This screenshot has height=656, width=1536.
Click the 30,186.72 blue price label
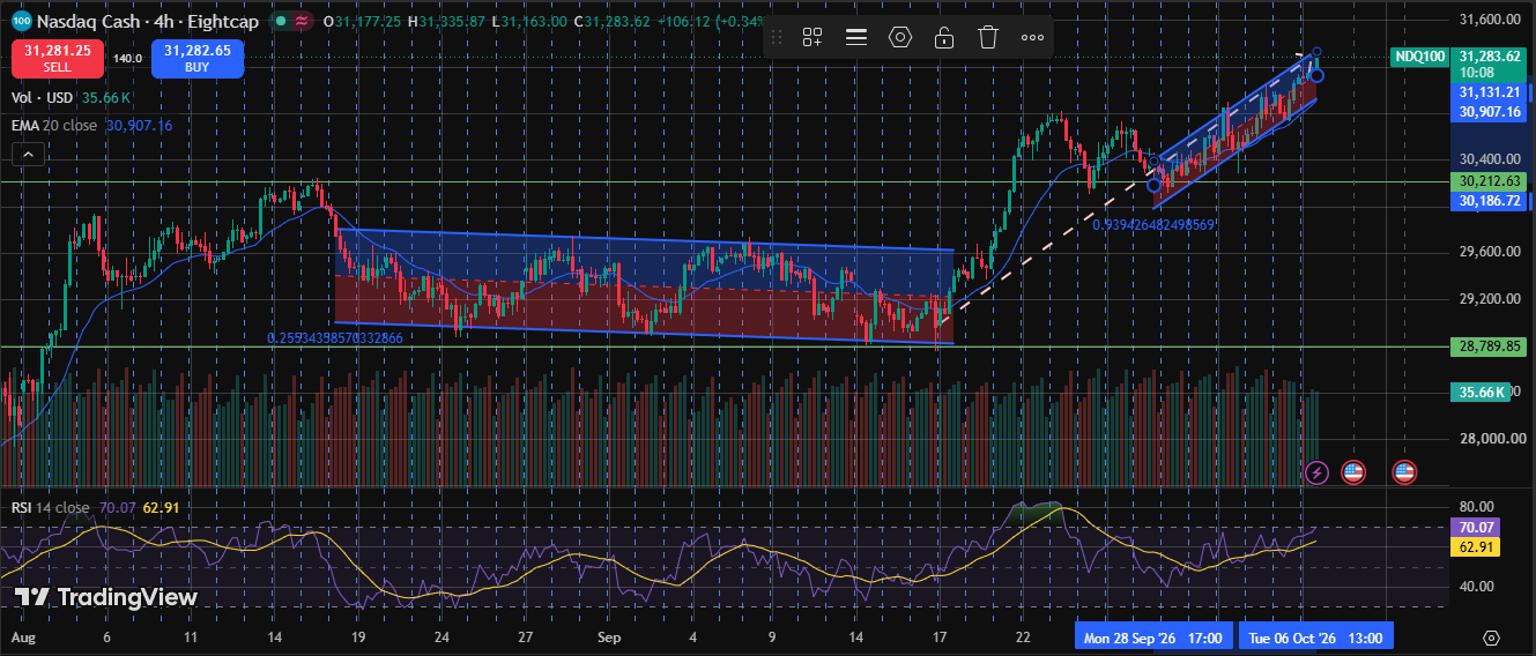(1489, 201)
